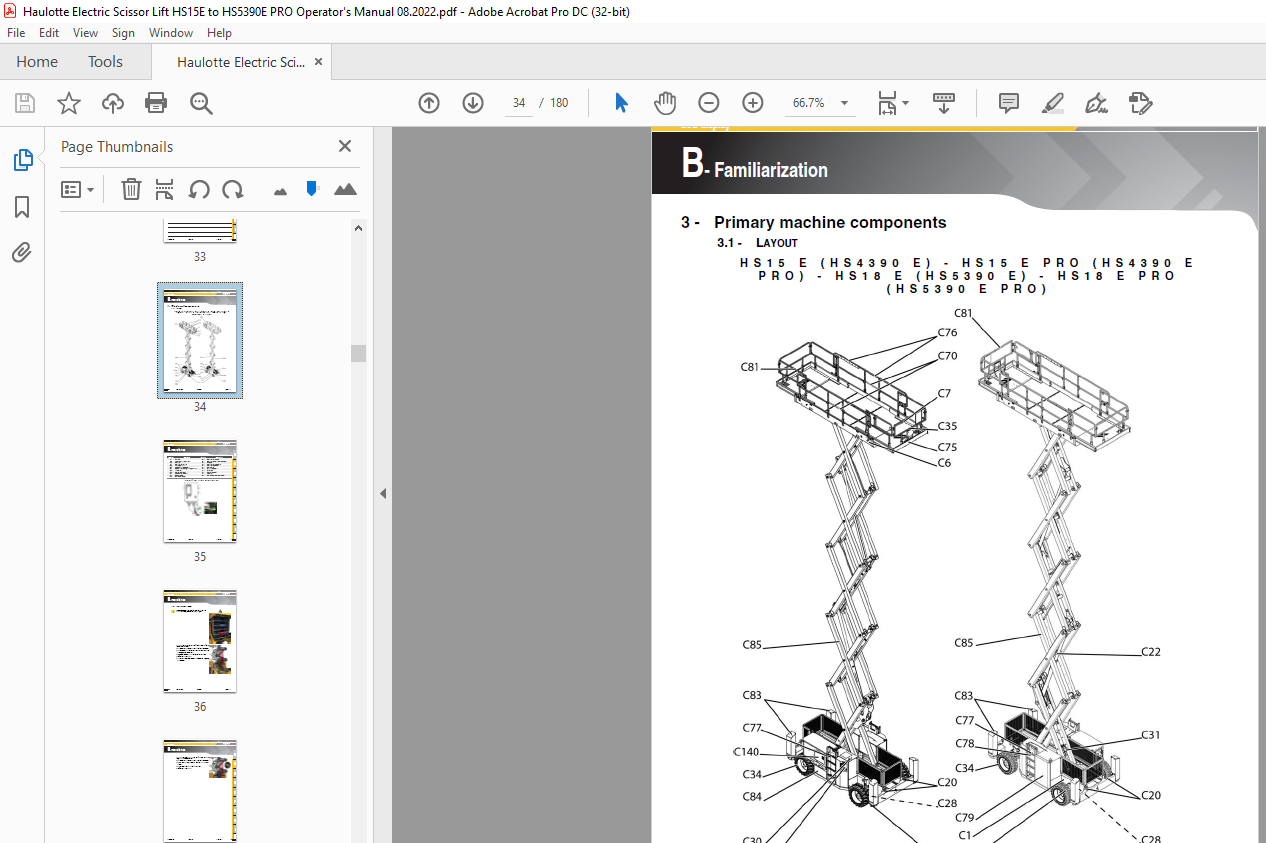The height and width of the screenshot is (843, 1266).
Task: Select the Haulotte Electric Sci... document tab
Action: (x=241, y=62)
